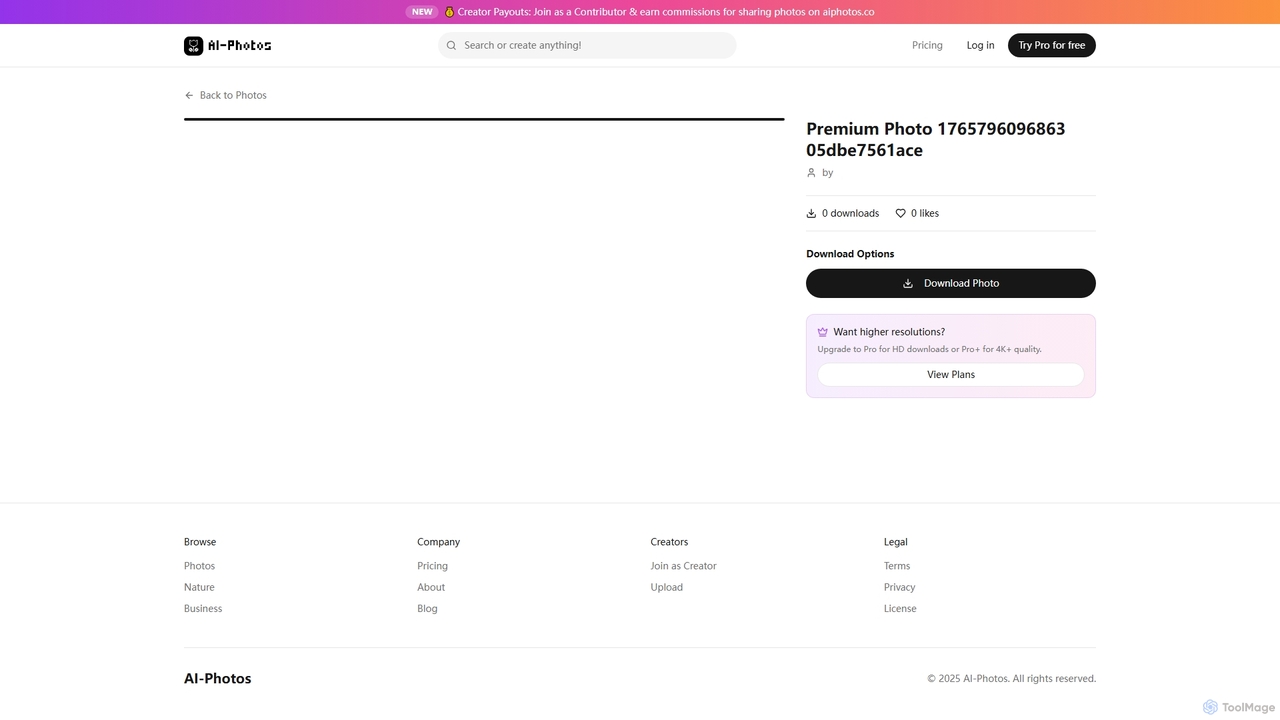1280x720 pixels.
Task: Open the footer Pricing link
Action: tap(432, 566)
